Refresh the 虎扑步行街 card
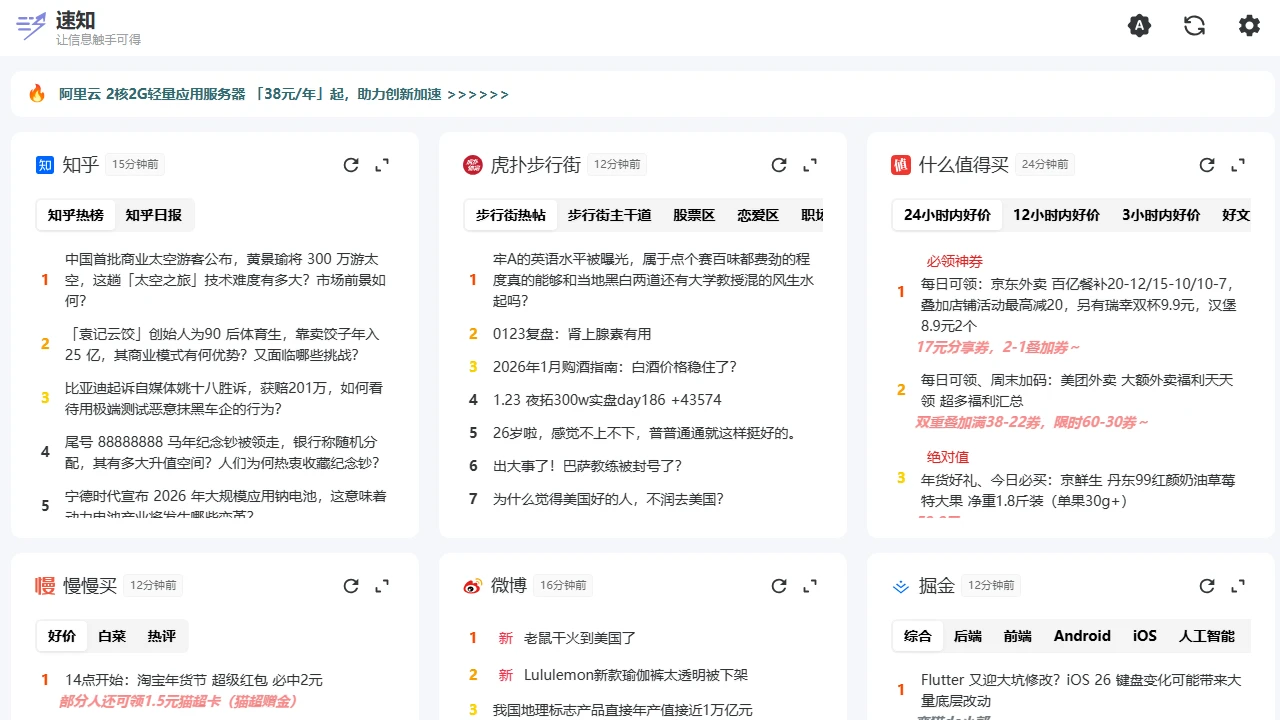 [779, 165]
